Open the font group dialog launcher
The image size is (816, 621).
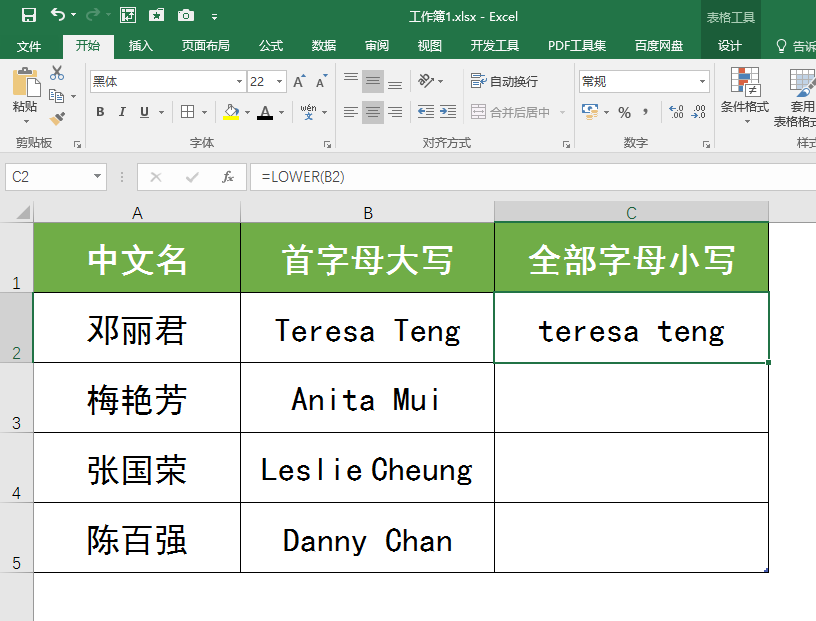[327, 145]
